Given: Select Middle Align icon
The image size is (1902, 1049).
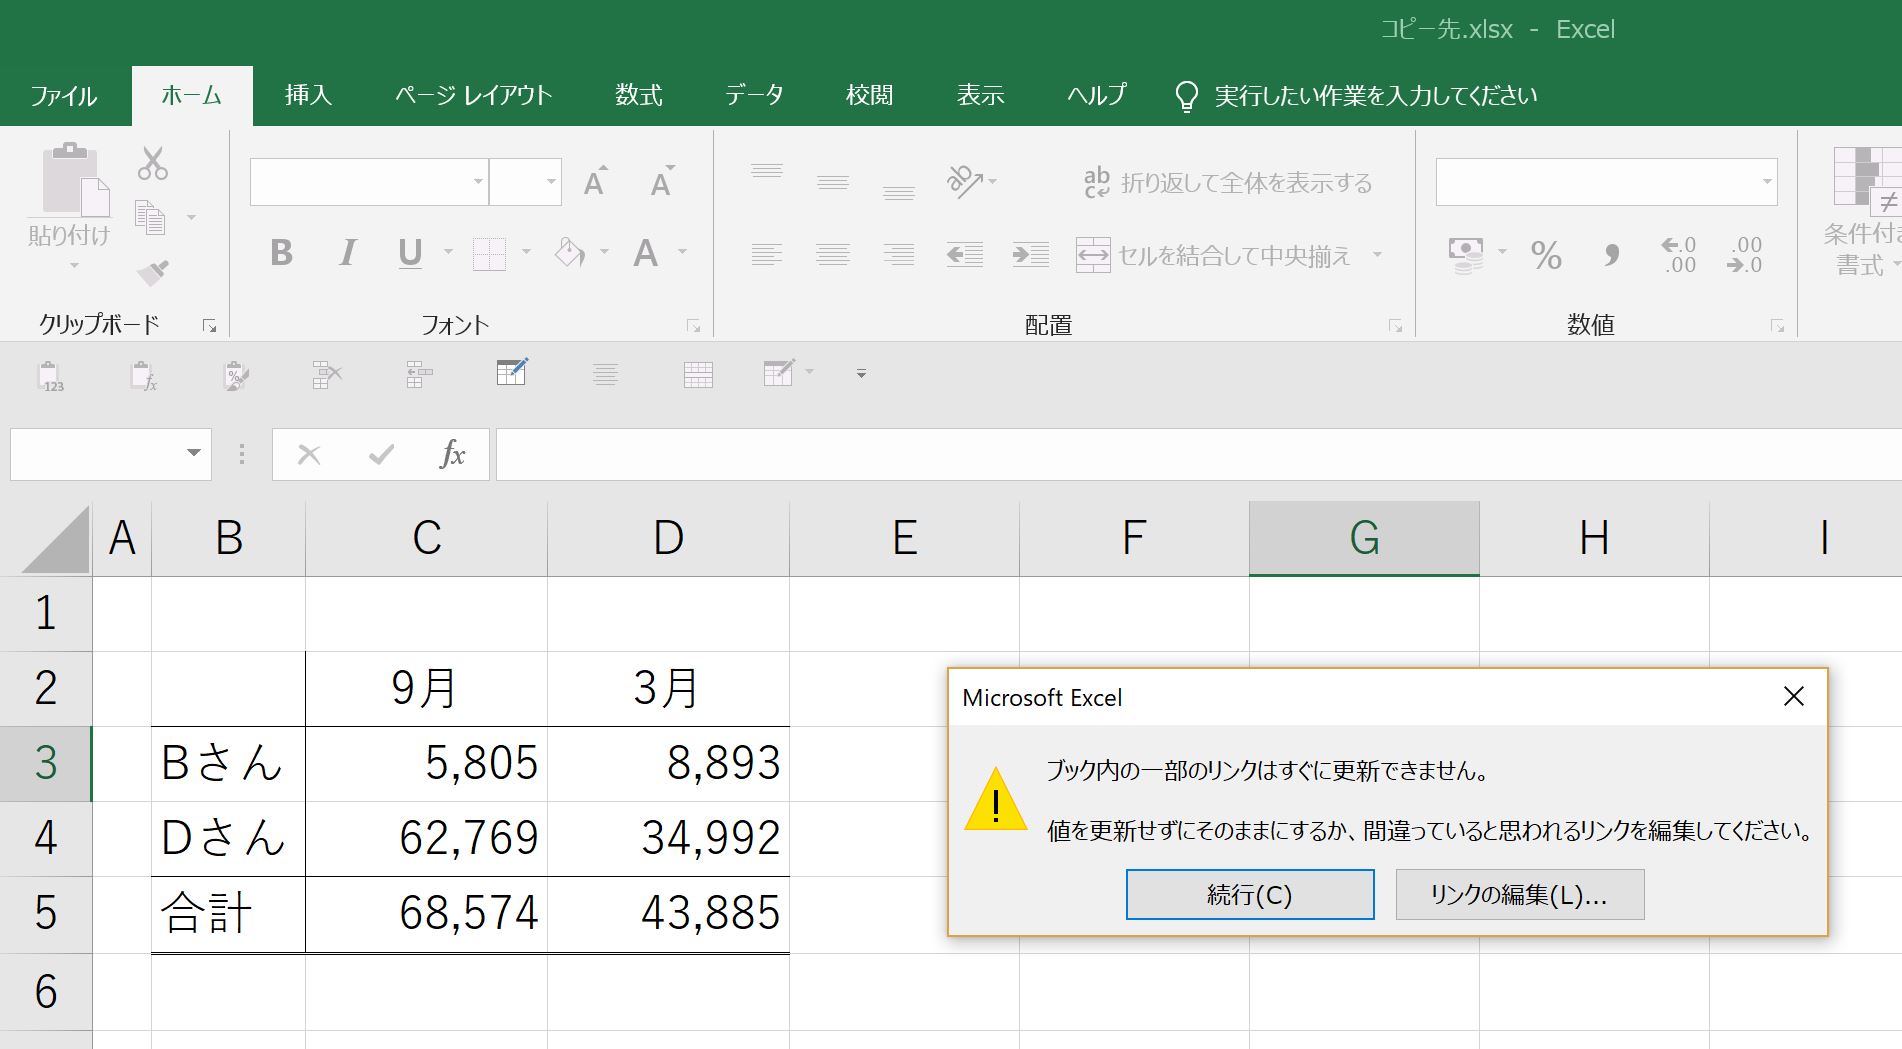Looking at the screenshot, I should tap(833, 182).
